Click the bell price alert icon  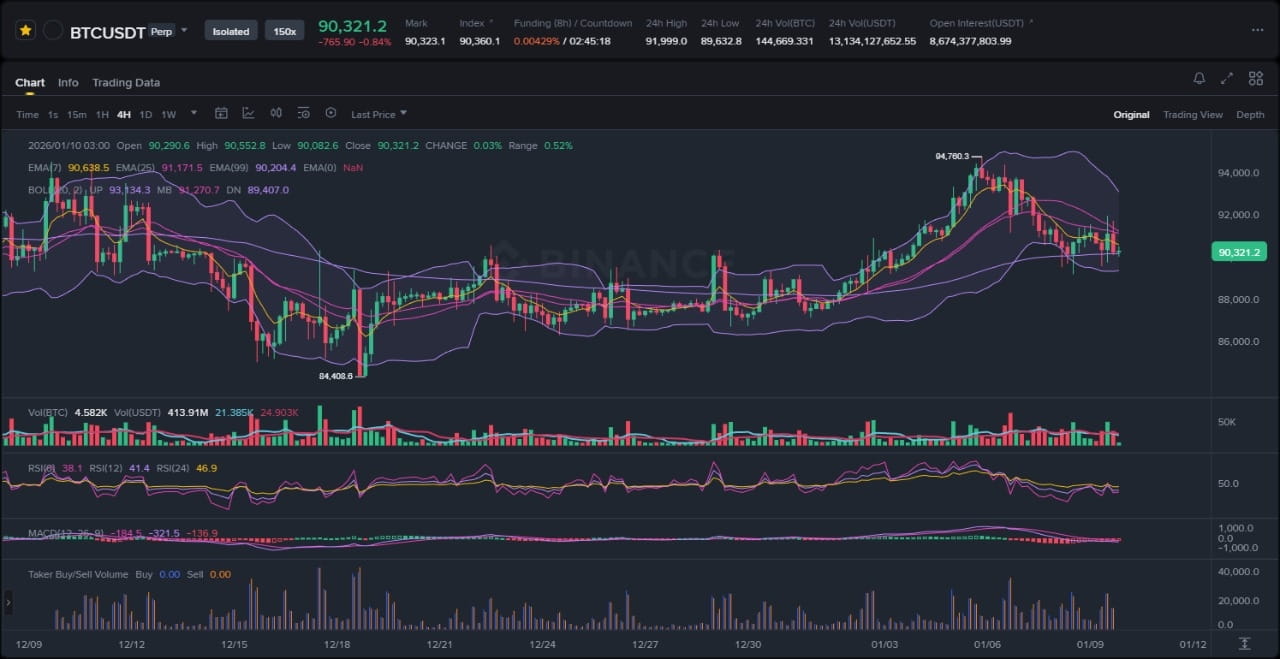pos(1199,79)
